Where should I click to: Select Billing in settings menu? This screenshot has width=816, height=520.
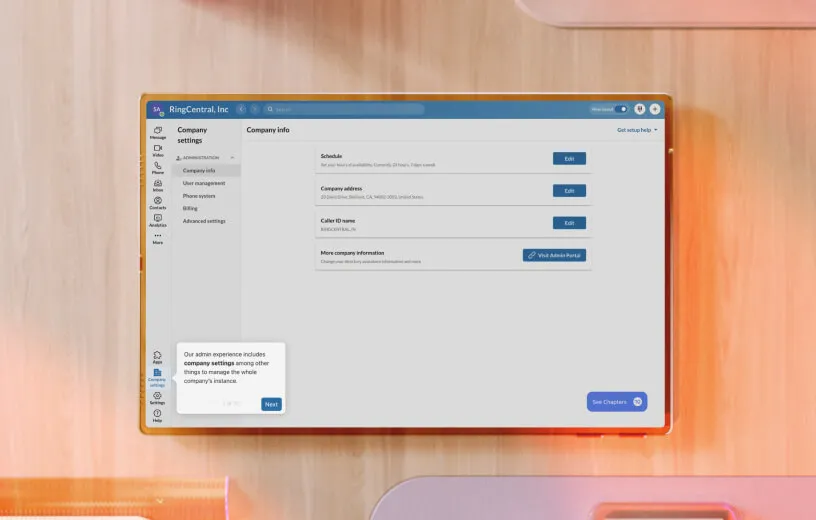tap(190, 208)
